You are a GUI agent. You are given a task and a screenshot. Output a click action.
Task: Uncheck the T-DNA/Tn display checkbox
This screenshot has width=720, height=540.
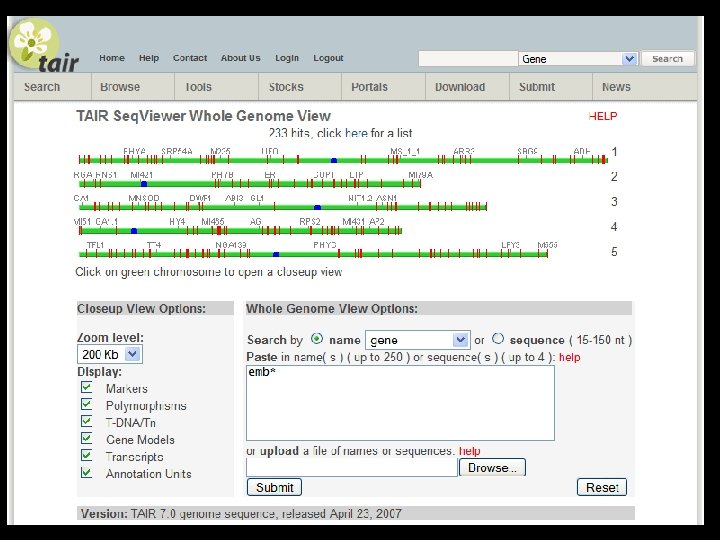(86, 421)
